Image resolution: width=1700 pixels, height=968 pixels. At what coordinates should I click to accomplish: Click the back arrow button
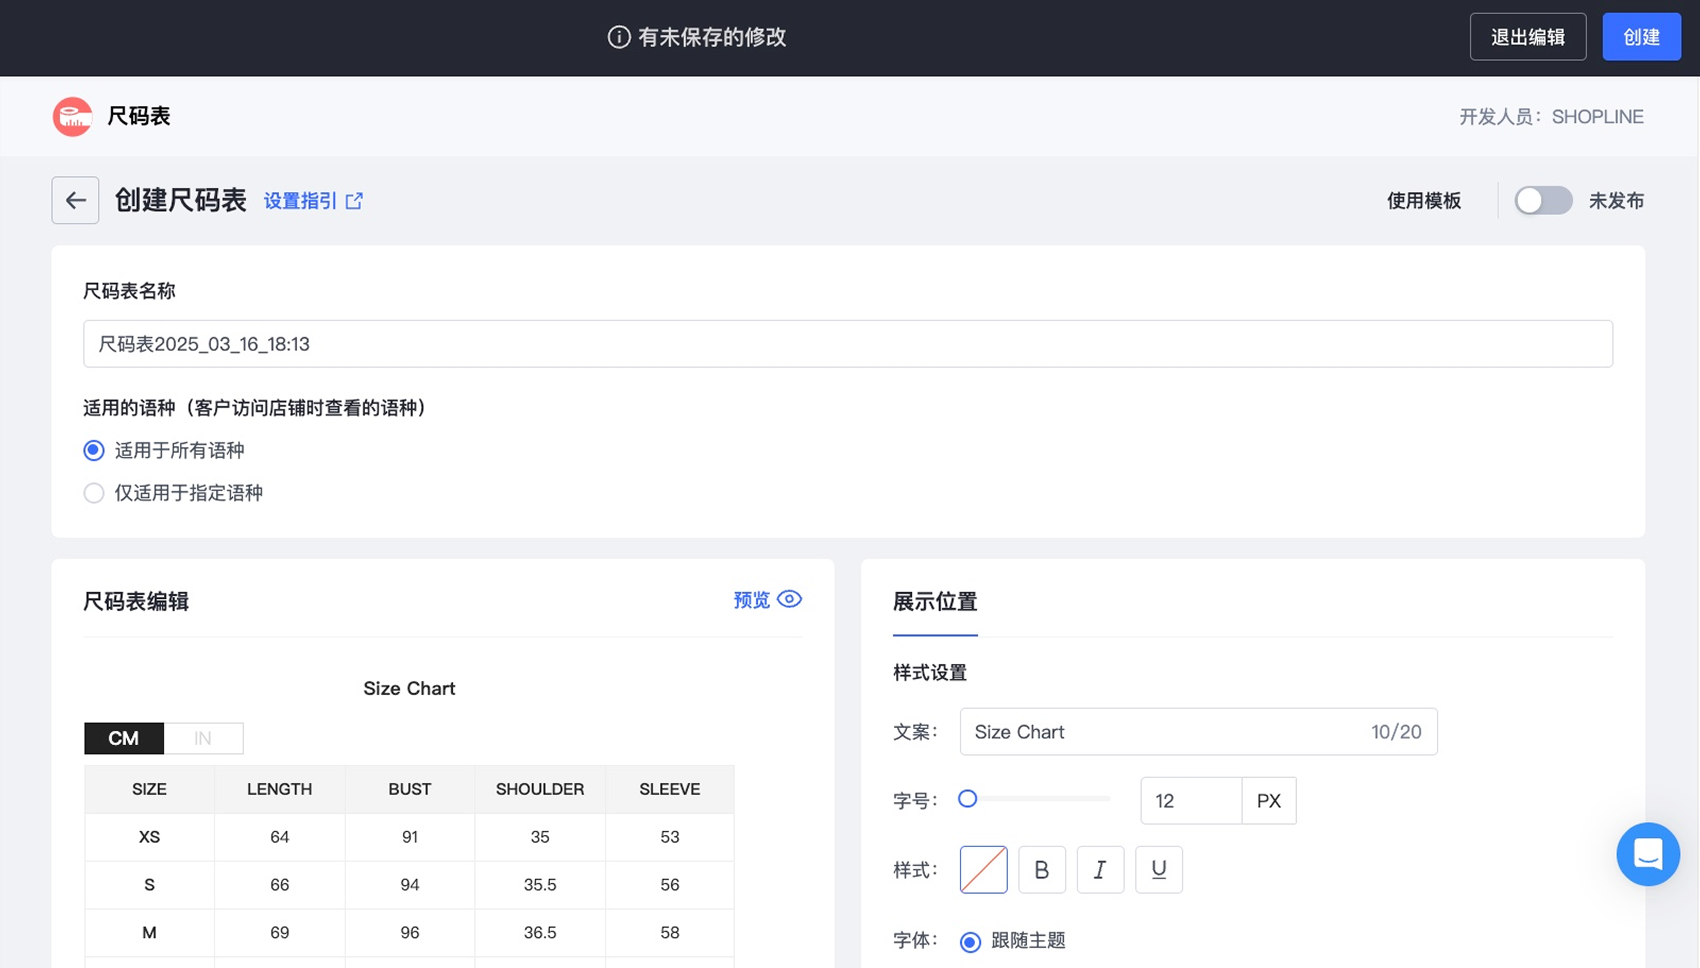point(75,200)
